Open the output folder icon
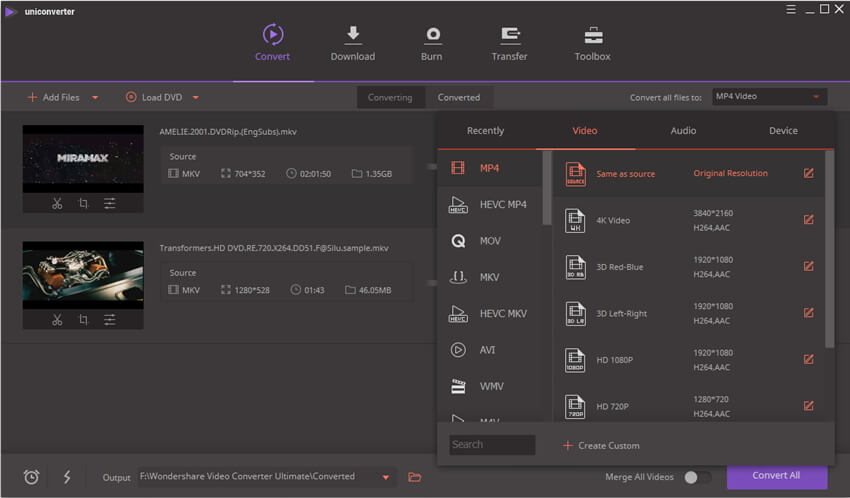 (415, 477)
